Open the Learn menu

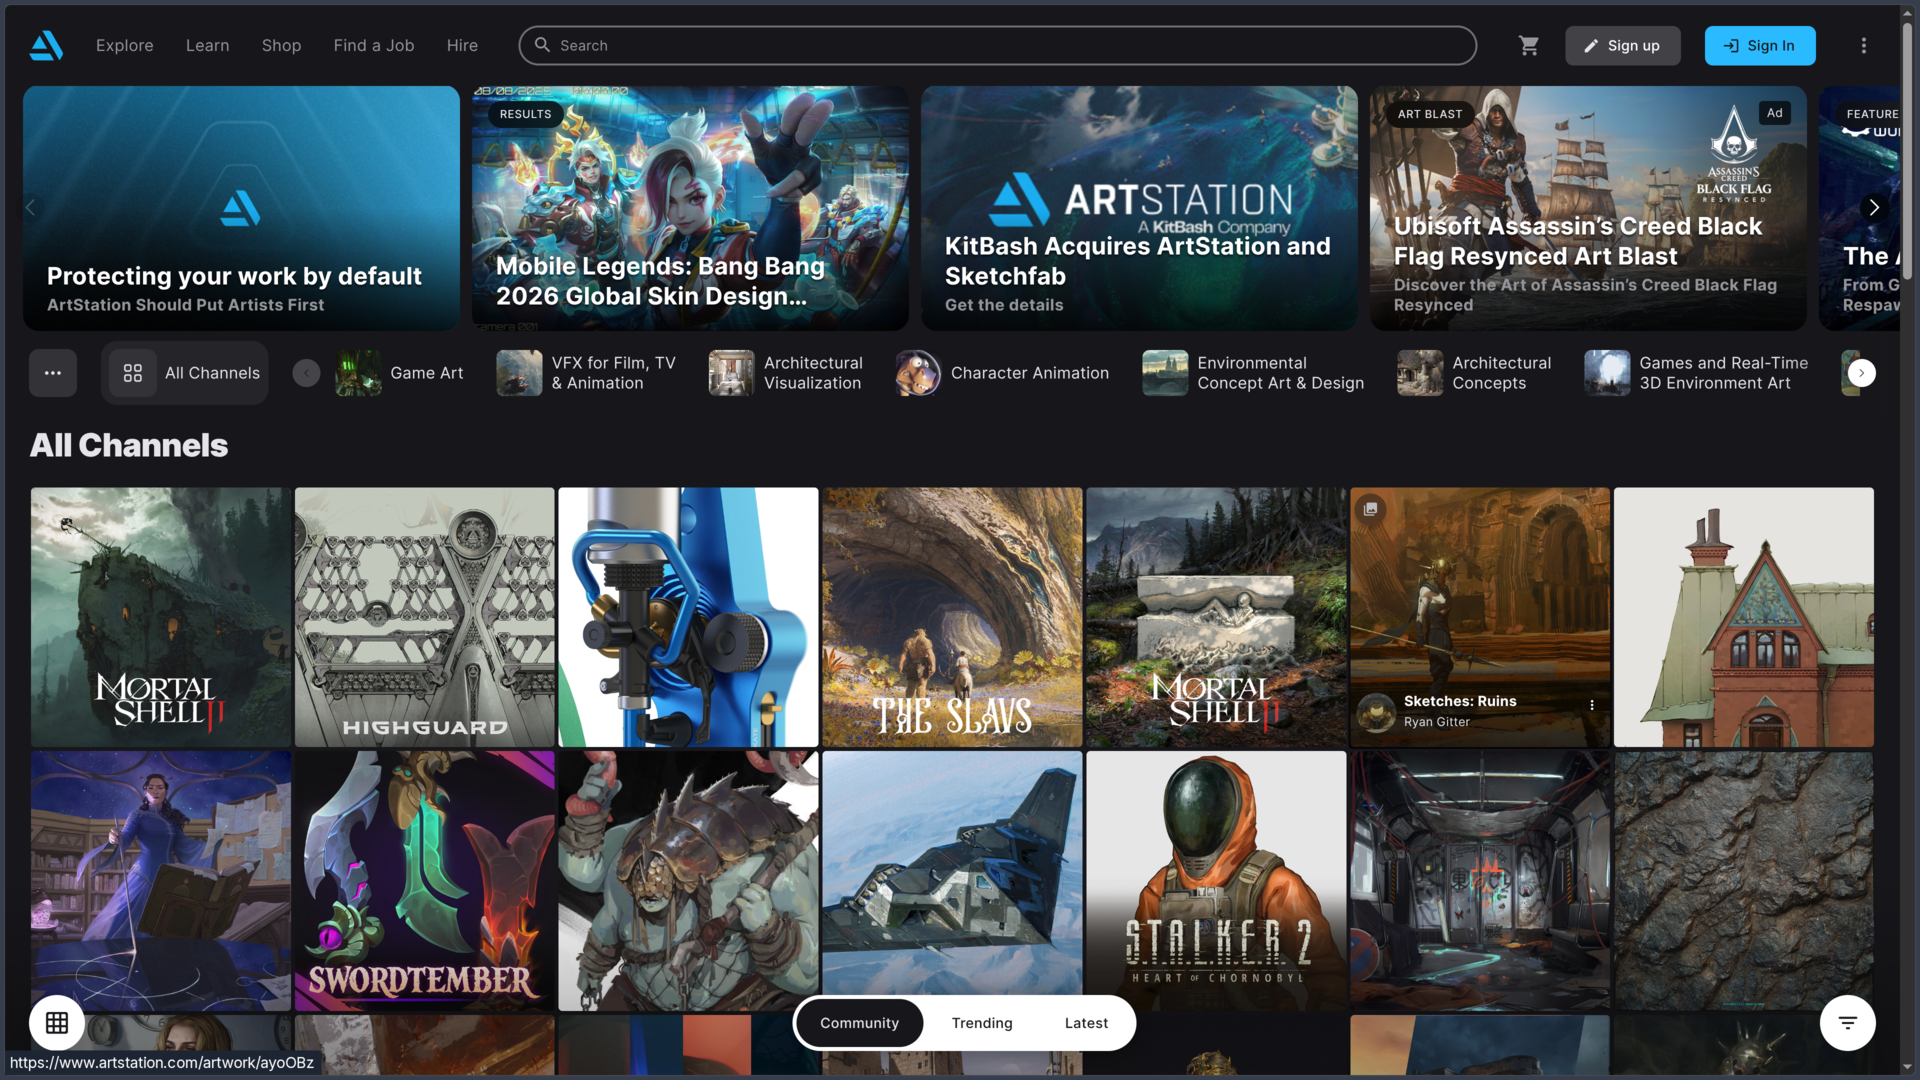208,45
